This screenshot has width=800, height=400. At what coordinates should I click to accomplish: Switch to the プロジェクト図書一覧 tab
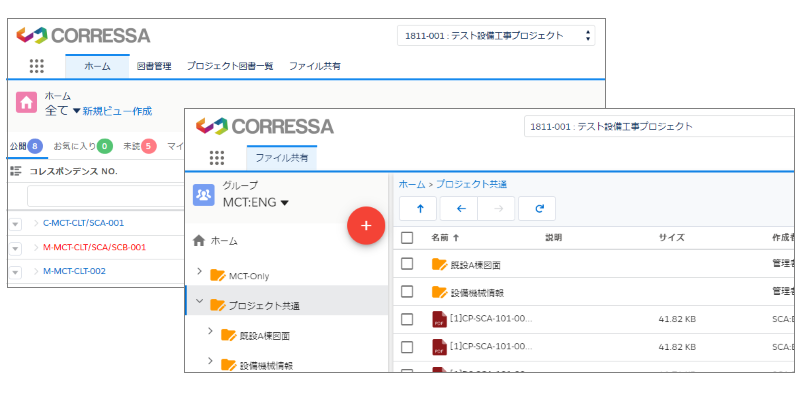click(x=230, y=66)
